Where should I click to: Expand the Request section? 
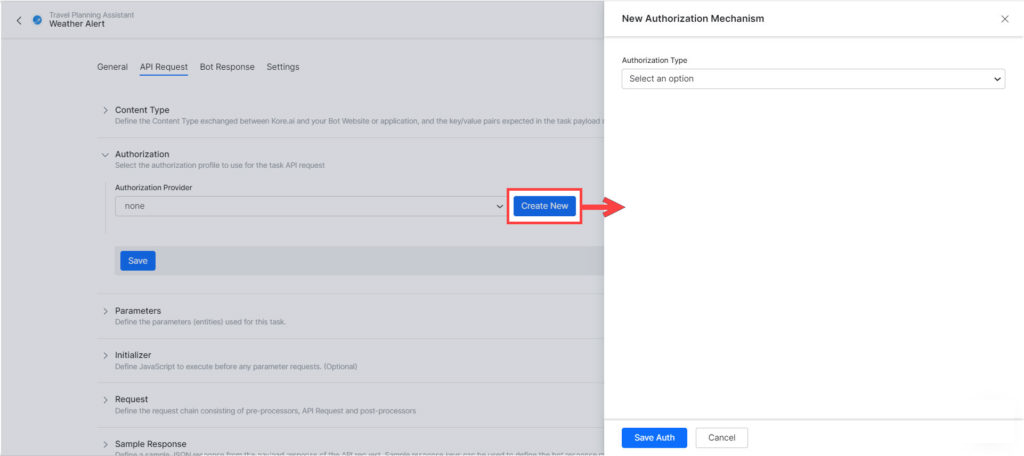tap(105, 399)
